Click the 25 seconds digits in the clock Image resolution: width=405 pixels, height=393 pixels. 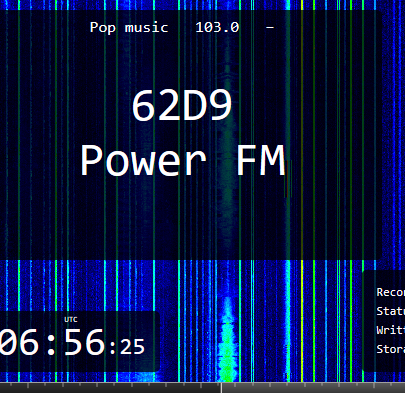click(132, 347)
